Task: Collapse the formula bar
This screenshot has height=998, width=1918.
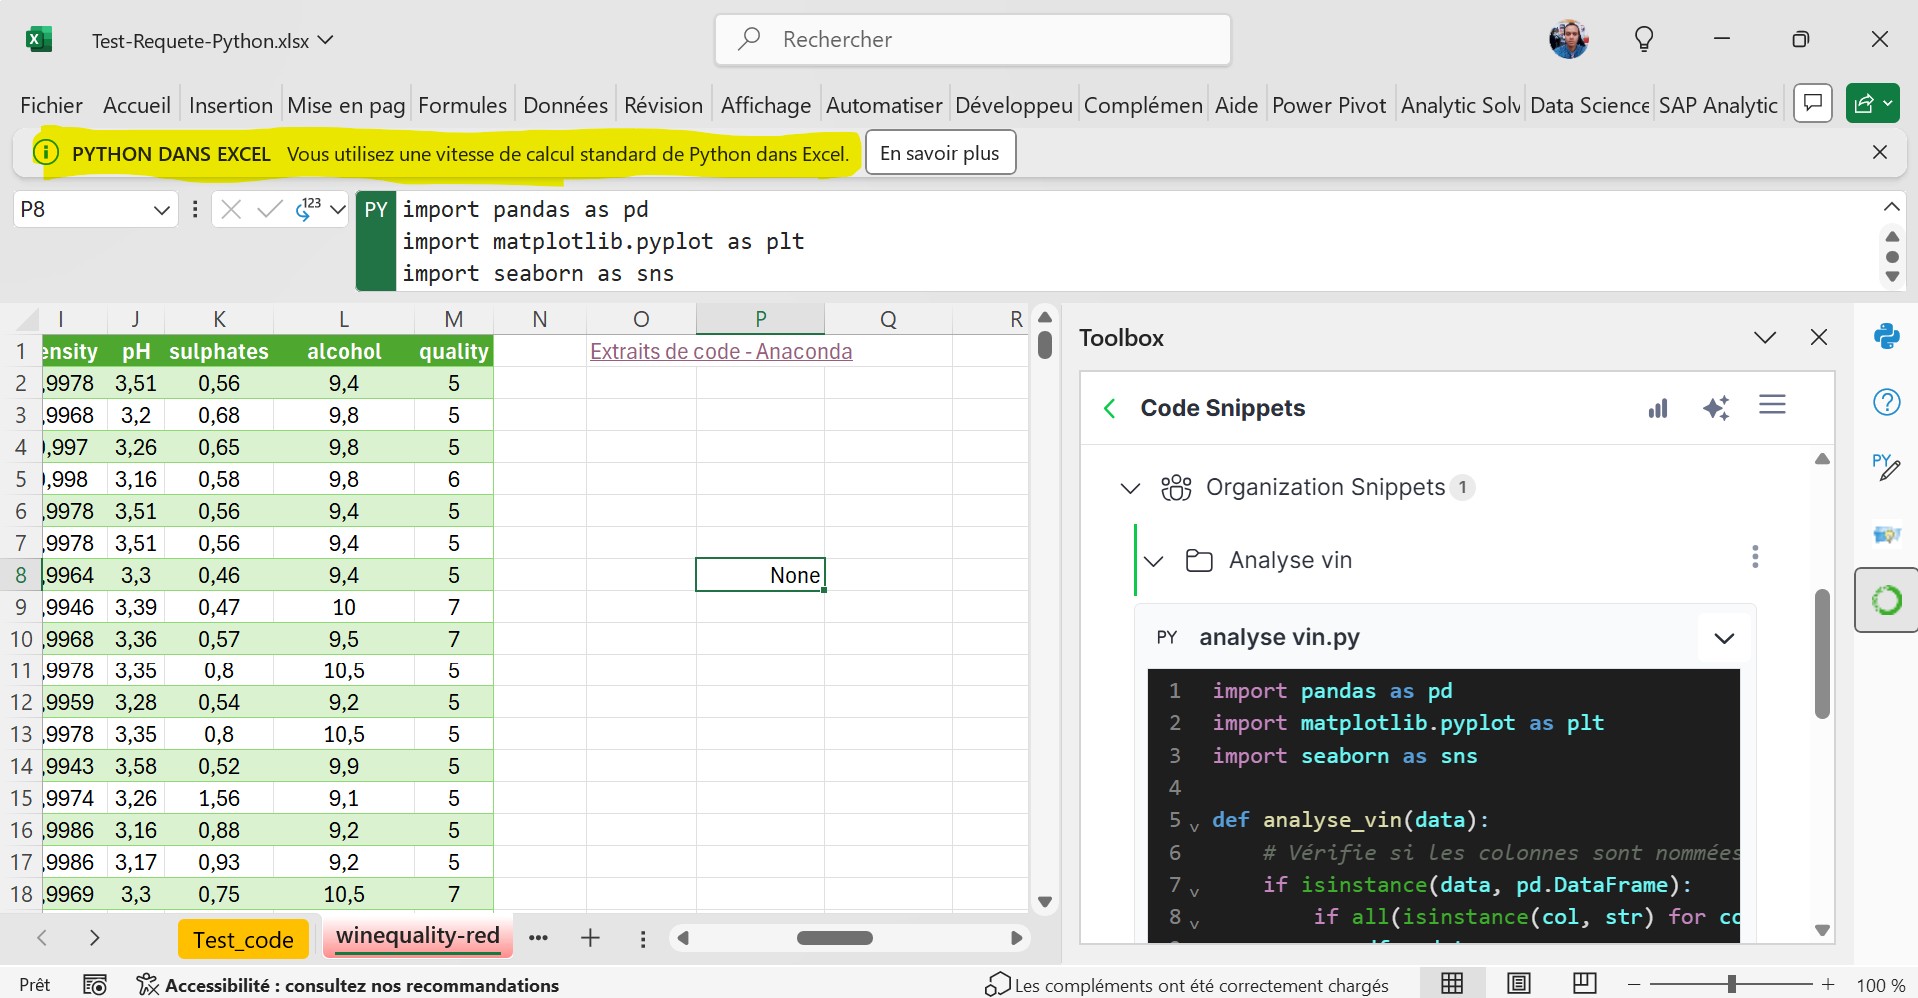Action: point(1891,207)
